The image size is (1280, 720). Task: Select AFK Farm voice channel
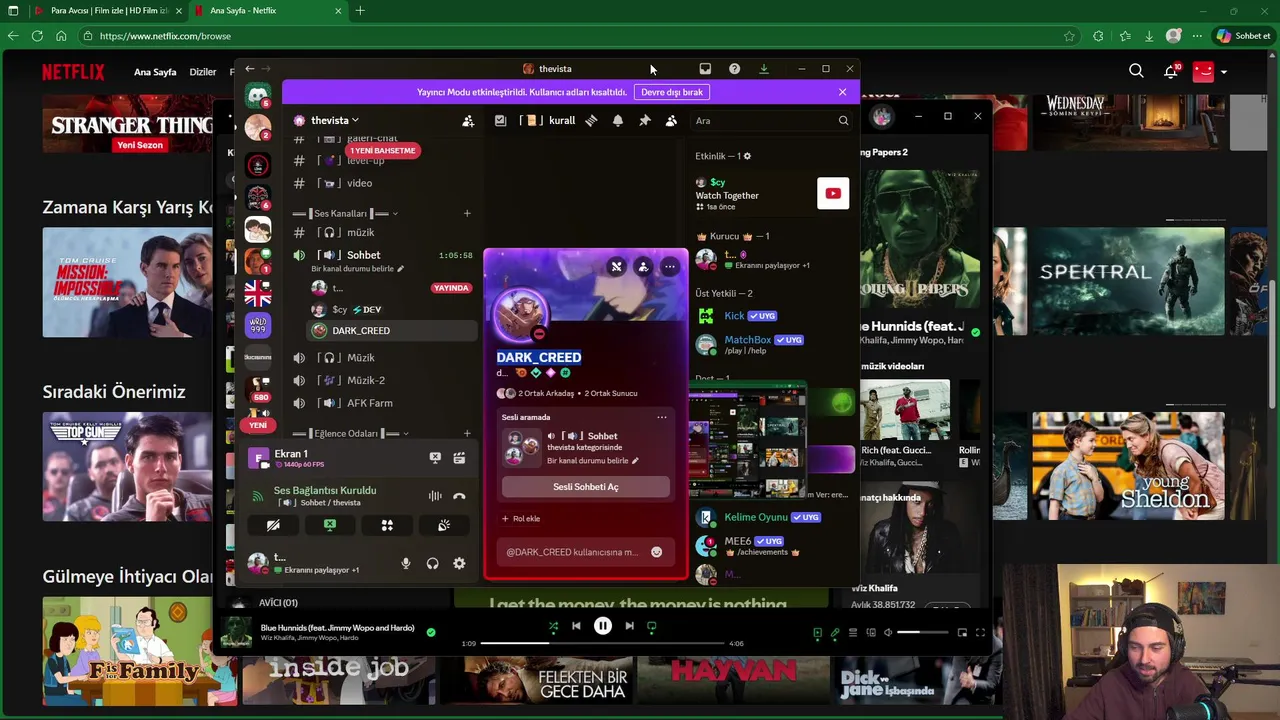[x=384, y=403]
